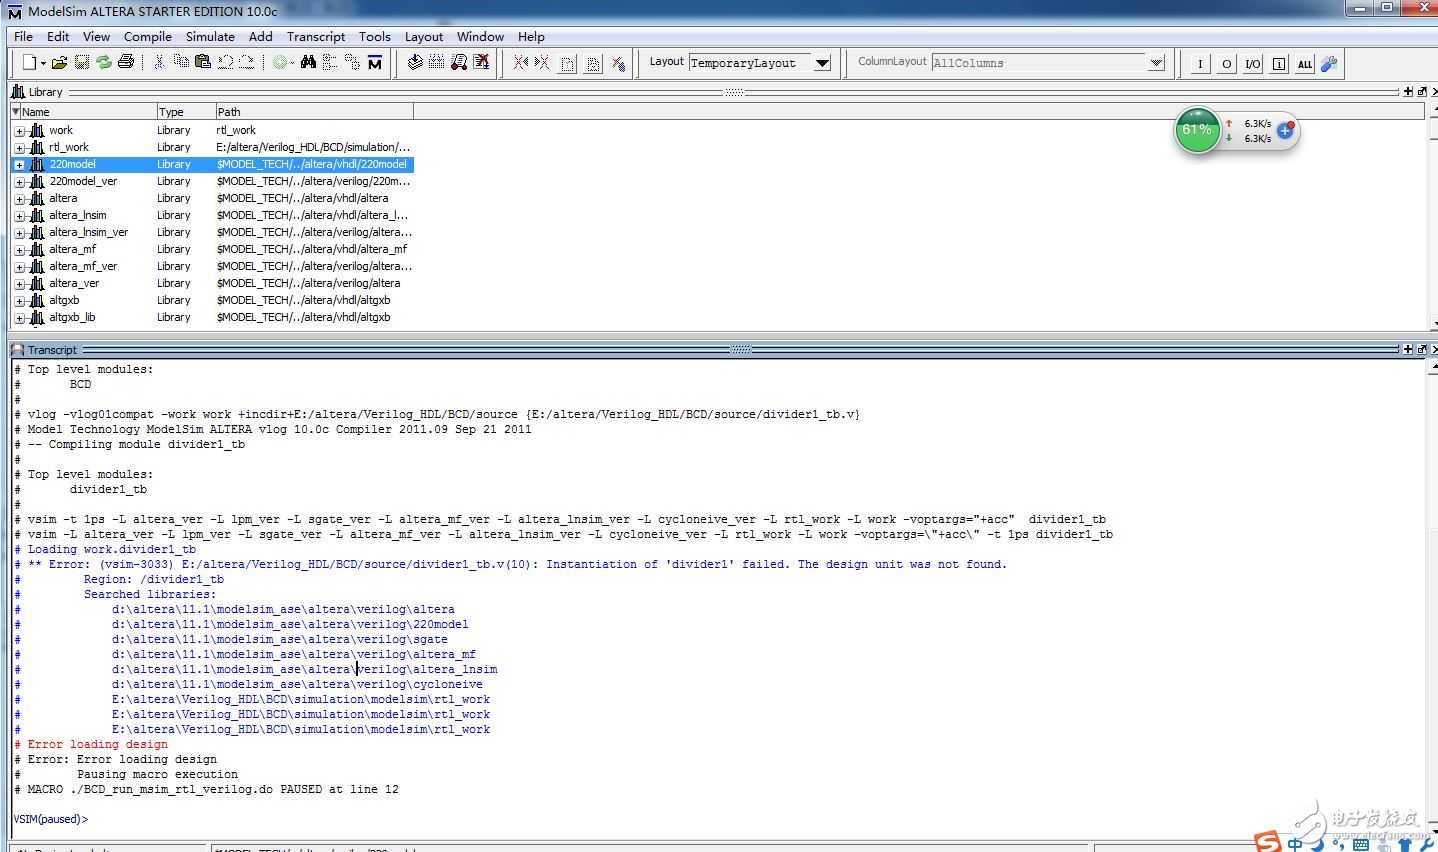Select the altgxb library row
This screenshot has width=1438, height=852.
[212, 300]
